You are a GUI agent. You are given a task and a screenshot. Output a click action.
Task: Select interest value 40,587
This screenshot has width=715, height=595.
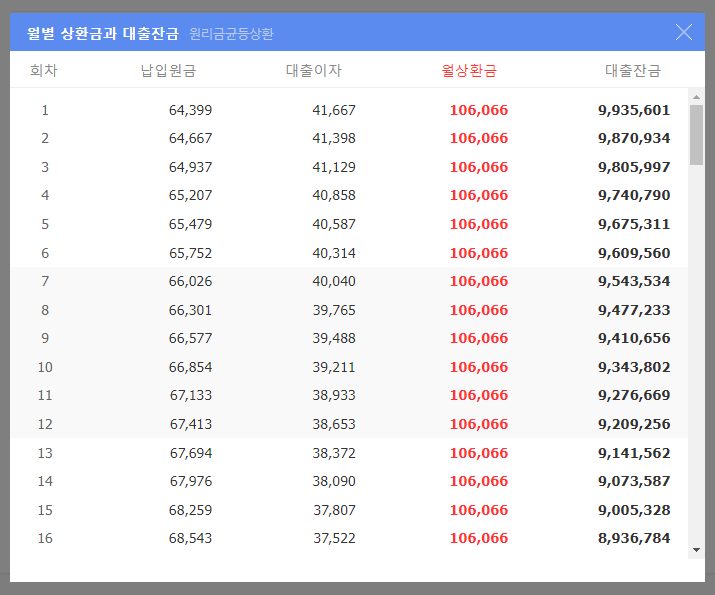(334, 224)
